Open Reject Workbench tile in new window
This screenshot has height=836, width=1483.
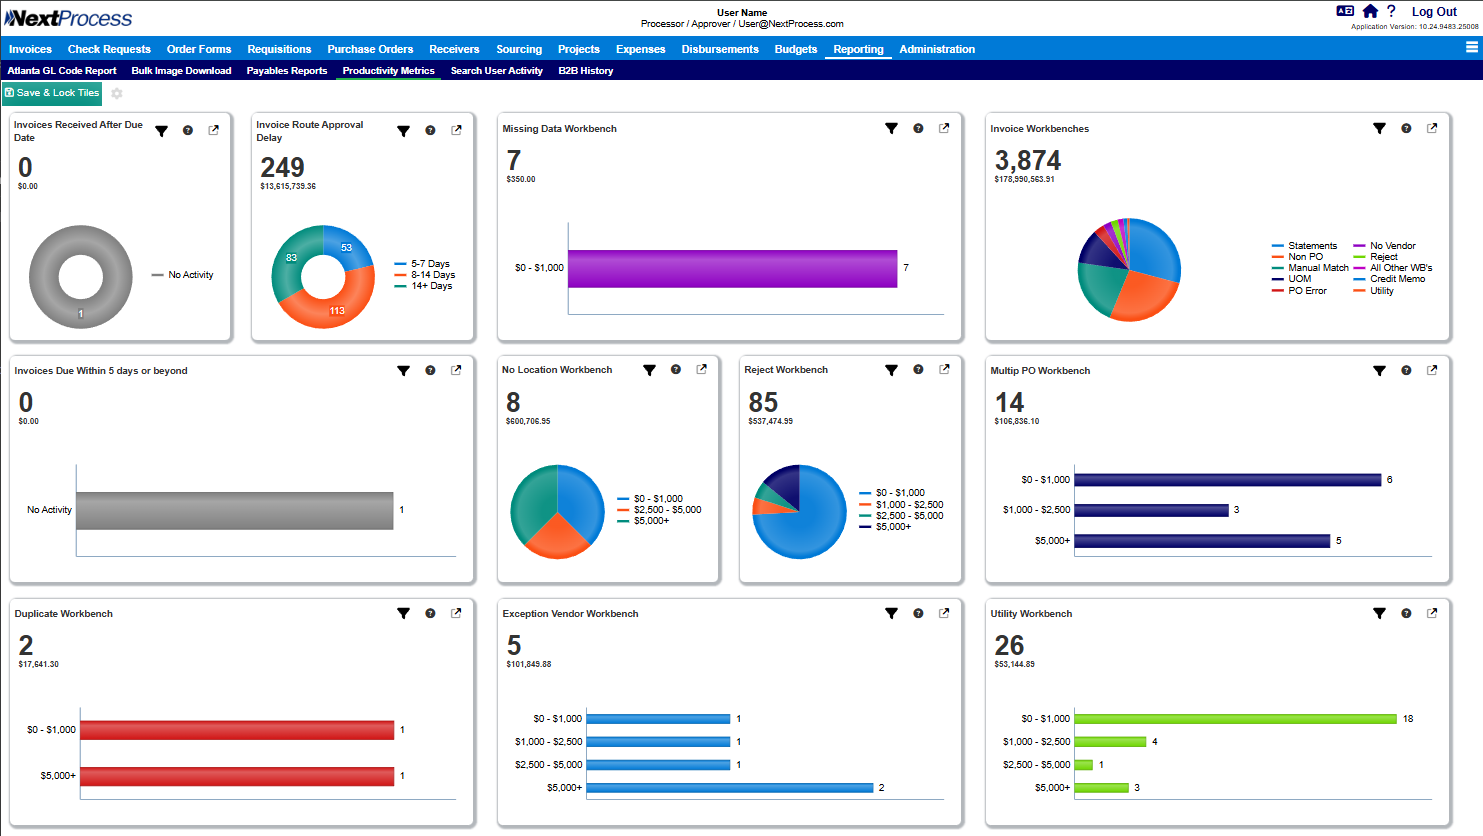pos(944,370)
